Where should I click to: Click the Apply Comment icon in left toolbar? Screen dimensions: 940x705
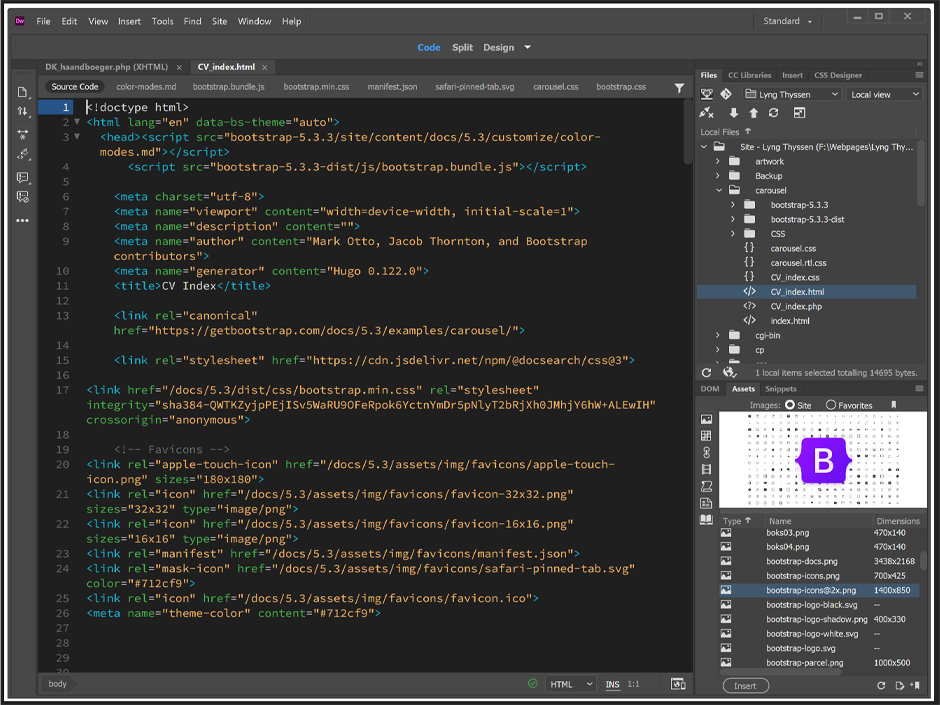tap(22, 177)
